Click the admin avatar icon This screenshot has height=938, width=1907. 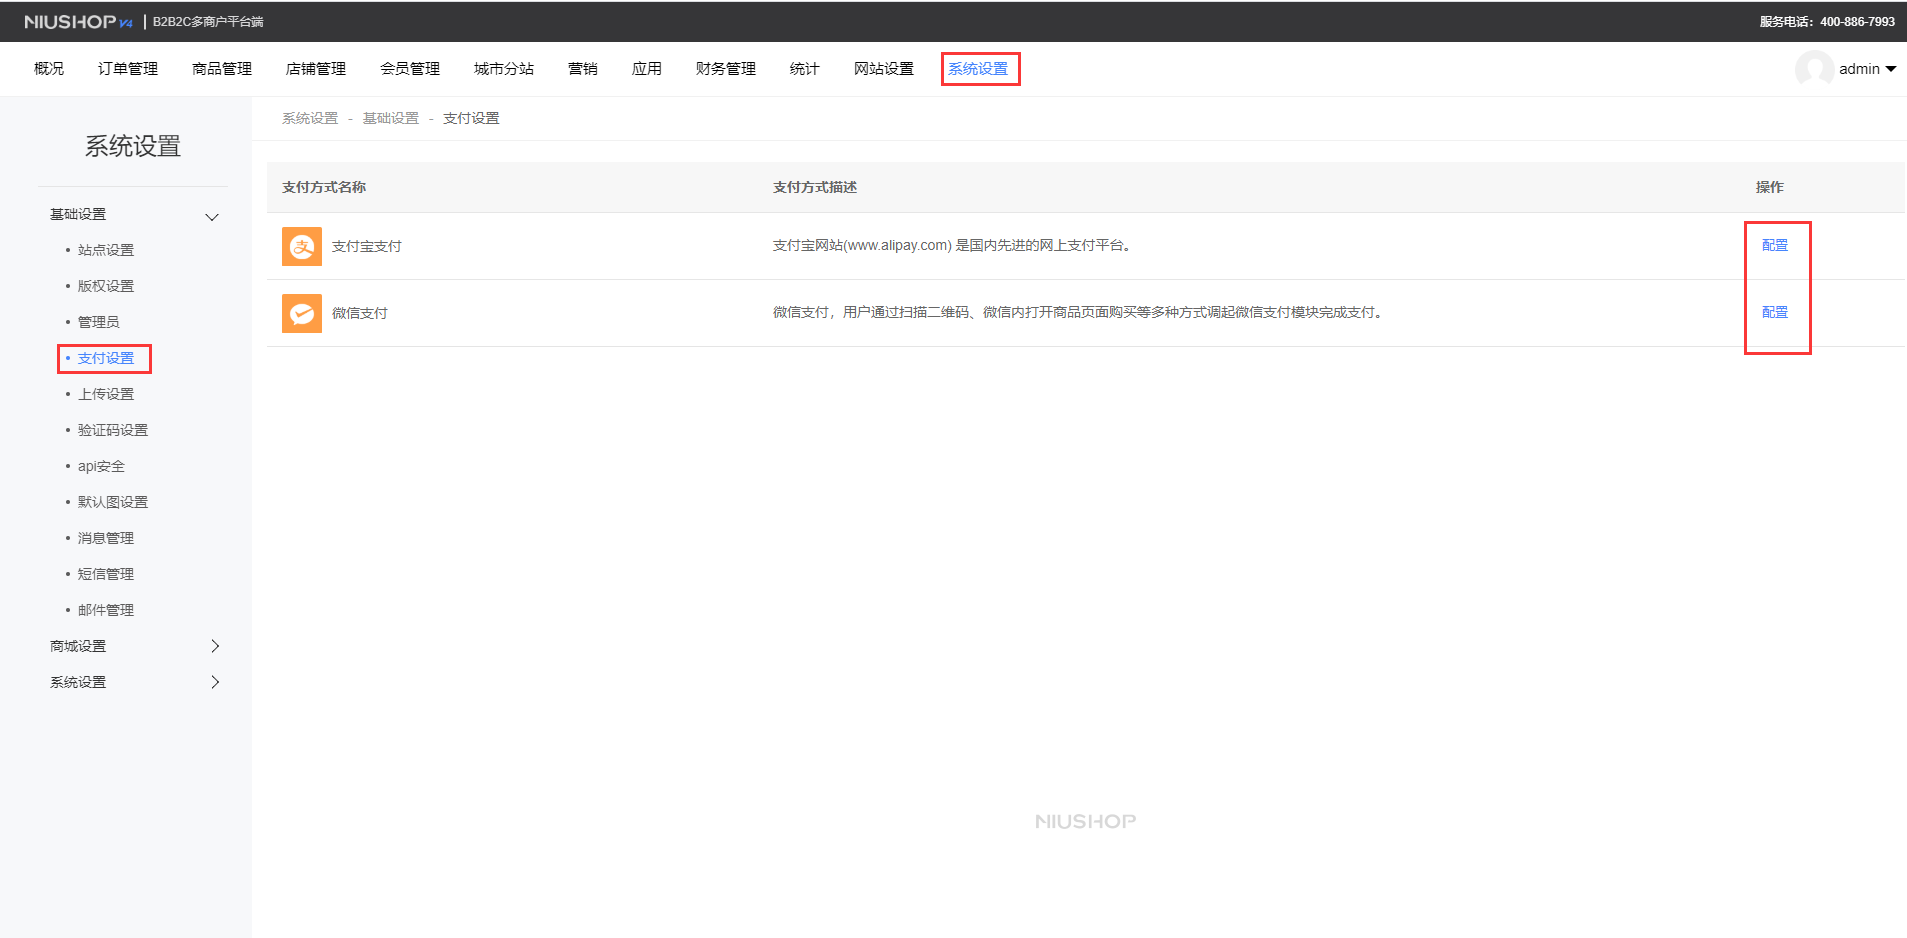click(x=1814, y=69)
